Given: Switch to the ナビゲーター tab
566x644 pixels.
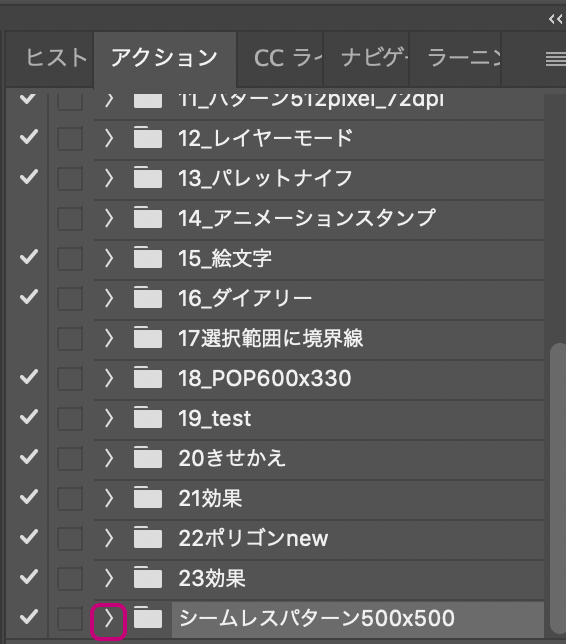Looking at the screenshot, I should click(x=366, y=58).
